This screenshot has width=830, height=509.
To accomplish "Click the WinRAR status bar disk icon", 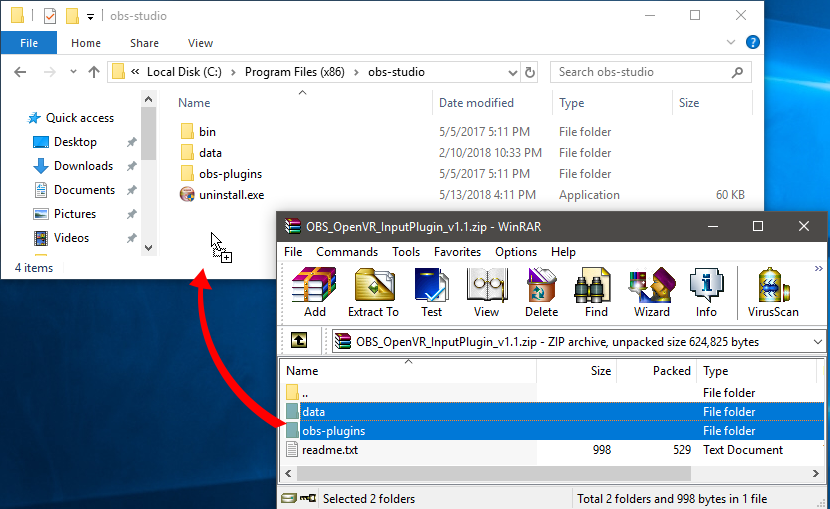I will (x=289, y=498).
